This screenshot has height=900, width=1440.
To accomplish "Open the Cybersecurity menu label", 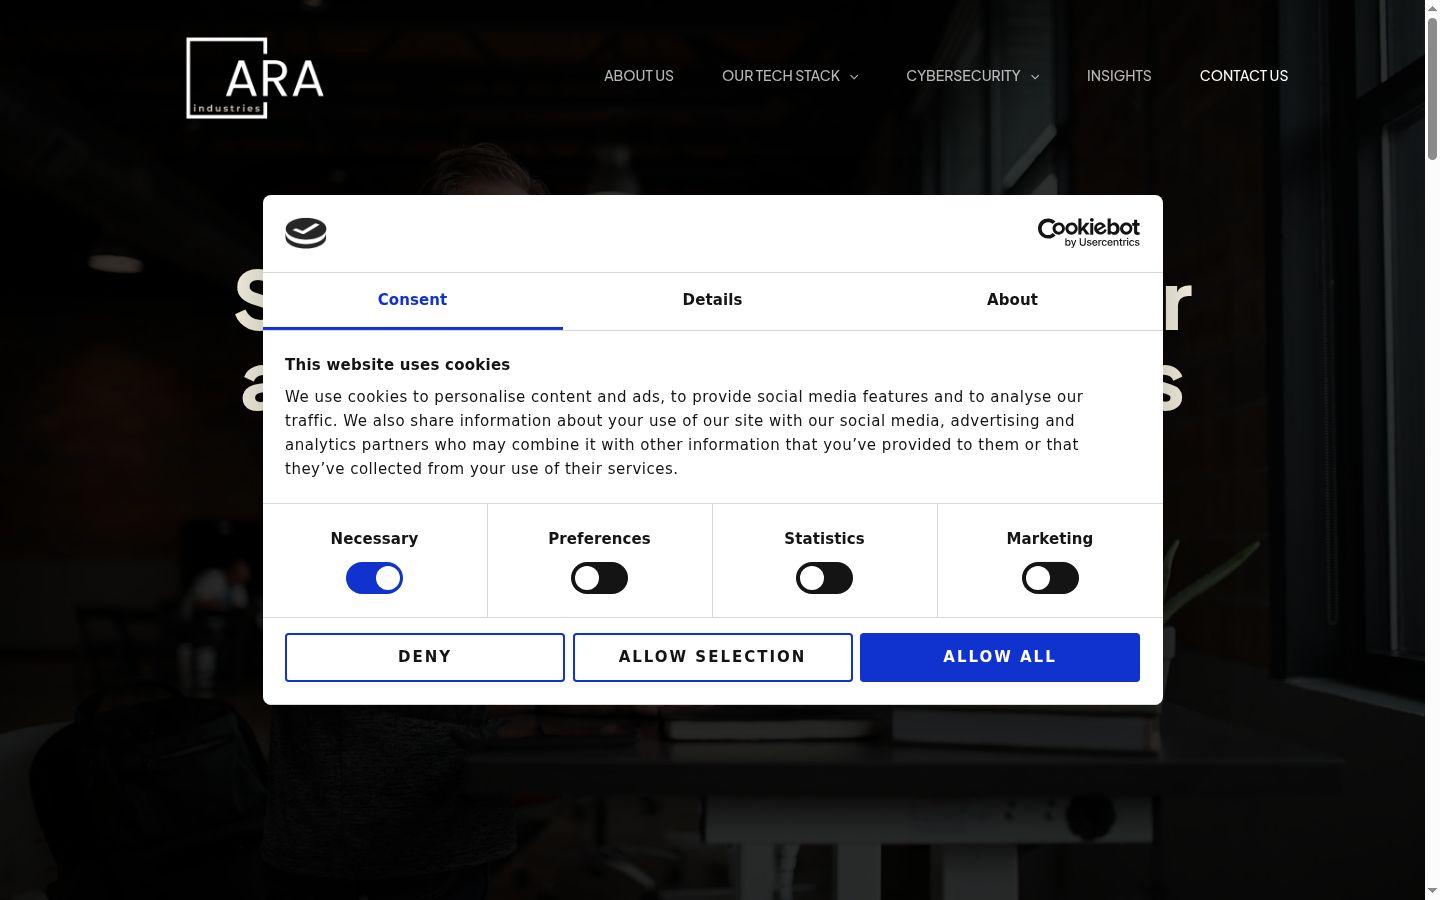I will tap(963, 76).
